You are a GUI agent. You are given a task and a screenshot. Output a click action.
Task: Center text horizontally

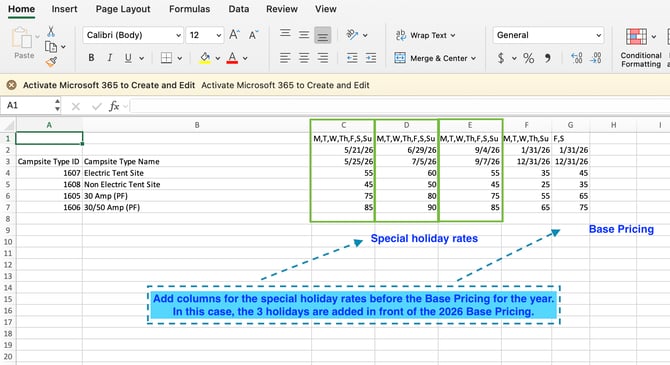point(304,58)
